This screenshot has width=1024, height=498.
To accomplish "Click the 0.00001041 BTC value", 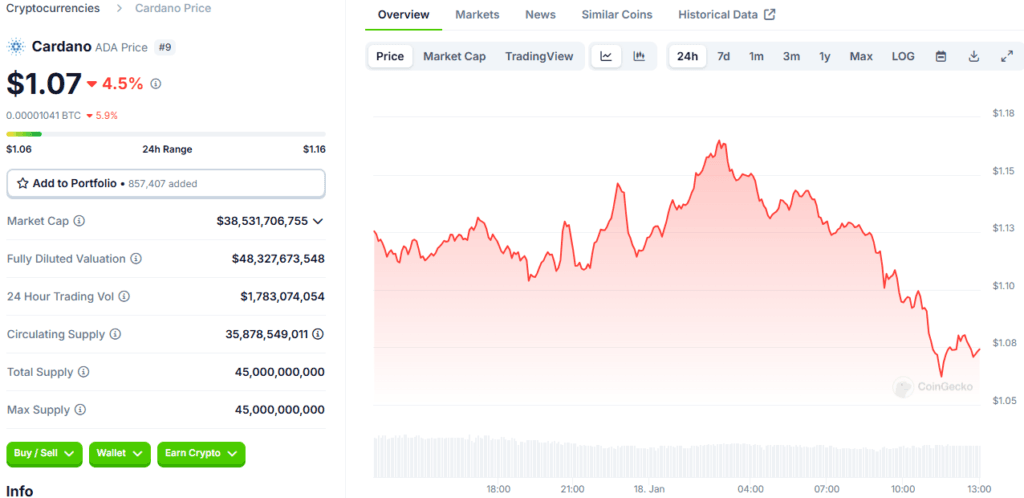I will [44, 116].
